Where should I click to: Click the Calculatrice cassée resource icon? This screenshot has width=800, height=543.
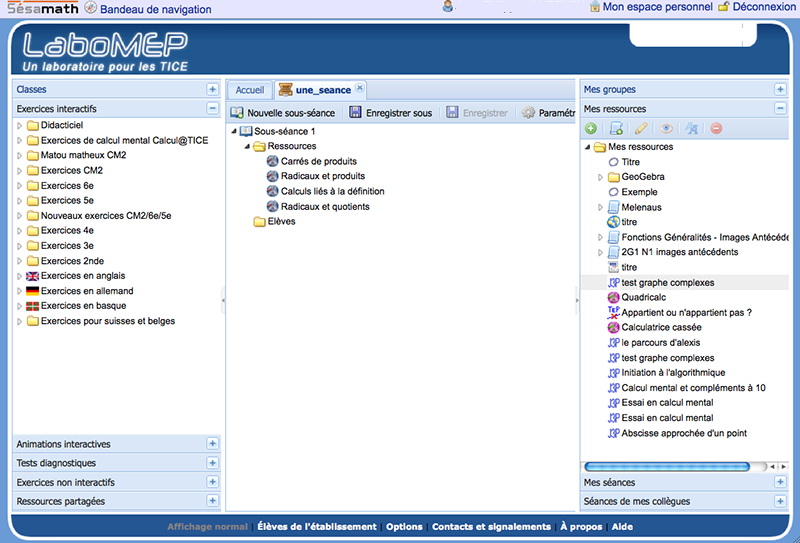pyautogui.click(x=613, y=328)
